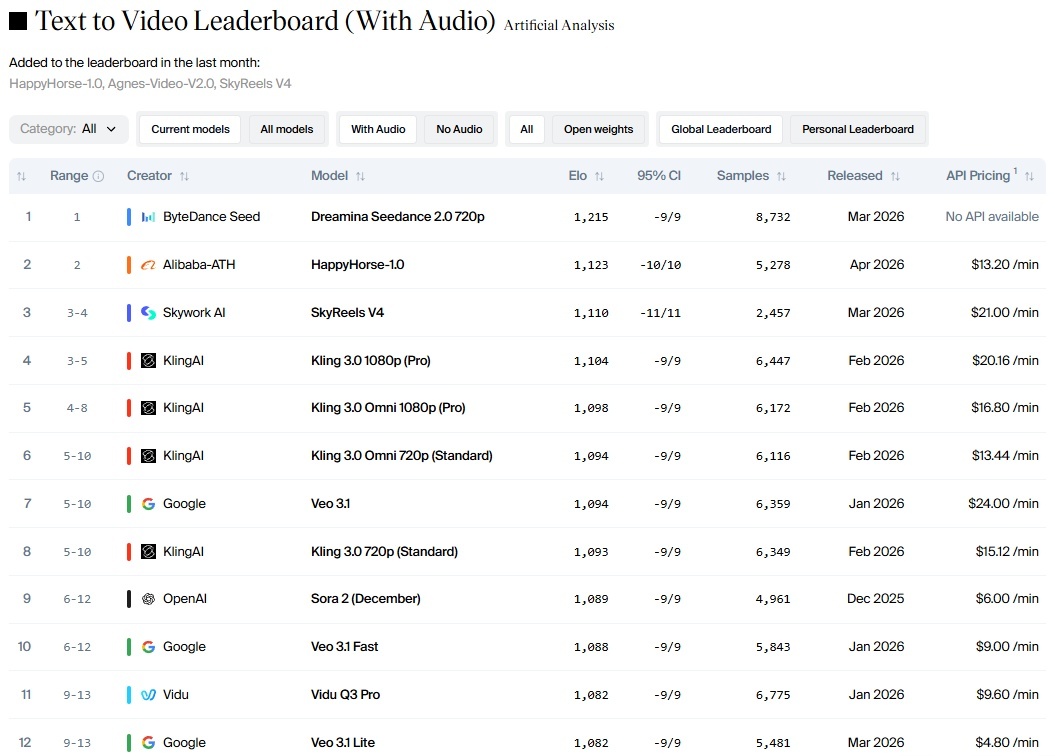This screenshot has width=1055, height=756.
Task: Click the Vidu creator name
Action: coord(176,694)
